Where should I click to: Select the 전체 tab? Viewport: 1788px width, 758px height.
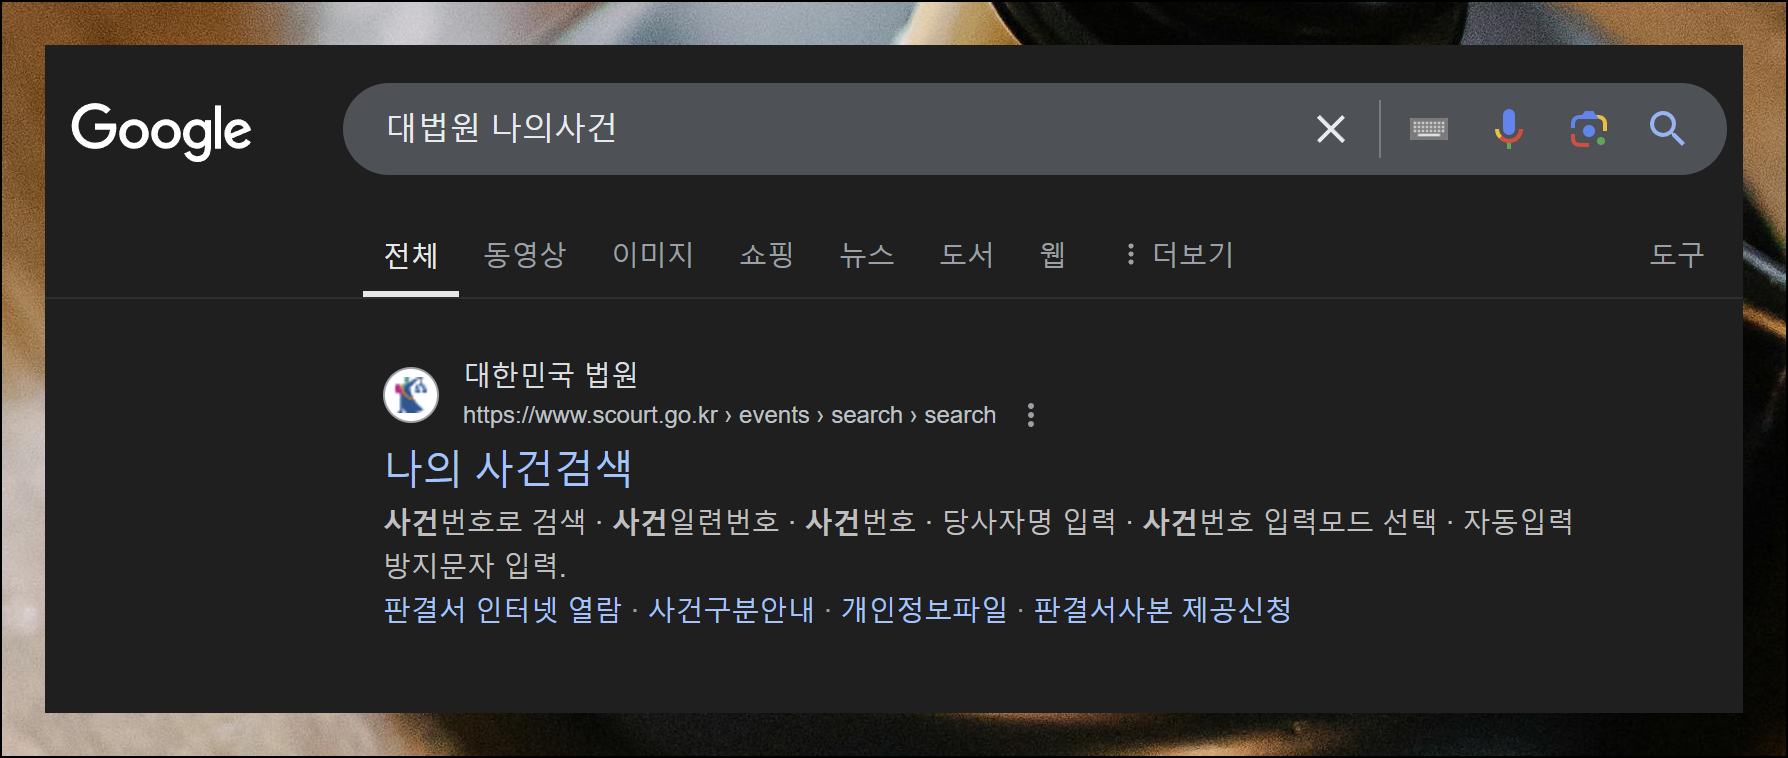411,255
